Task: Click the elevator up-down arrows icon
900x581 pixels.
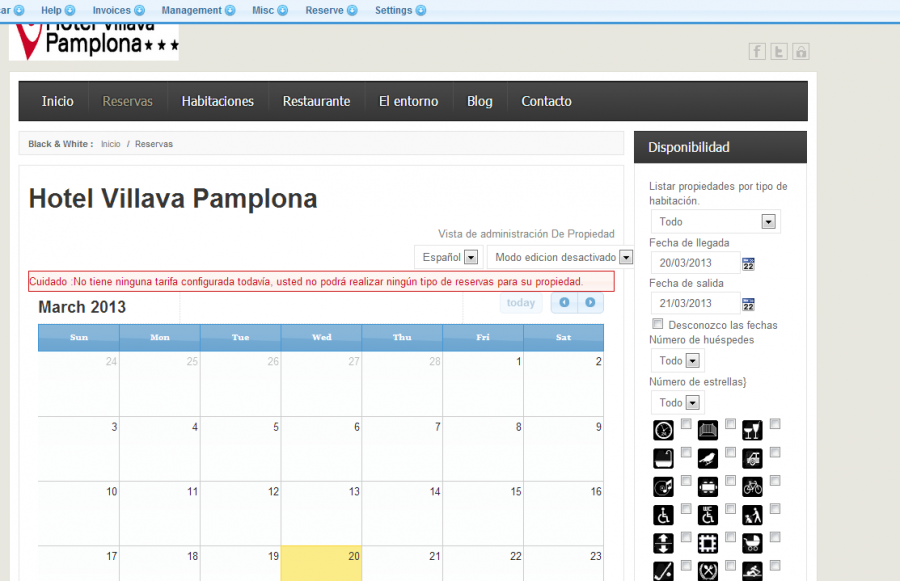Action: (663, 543)
